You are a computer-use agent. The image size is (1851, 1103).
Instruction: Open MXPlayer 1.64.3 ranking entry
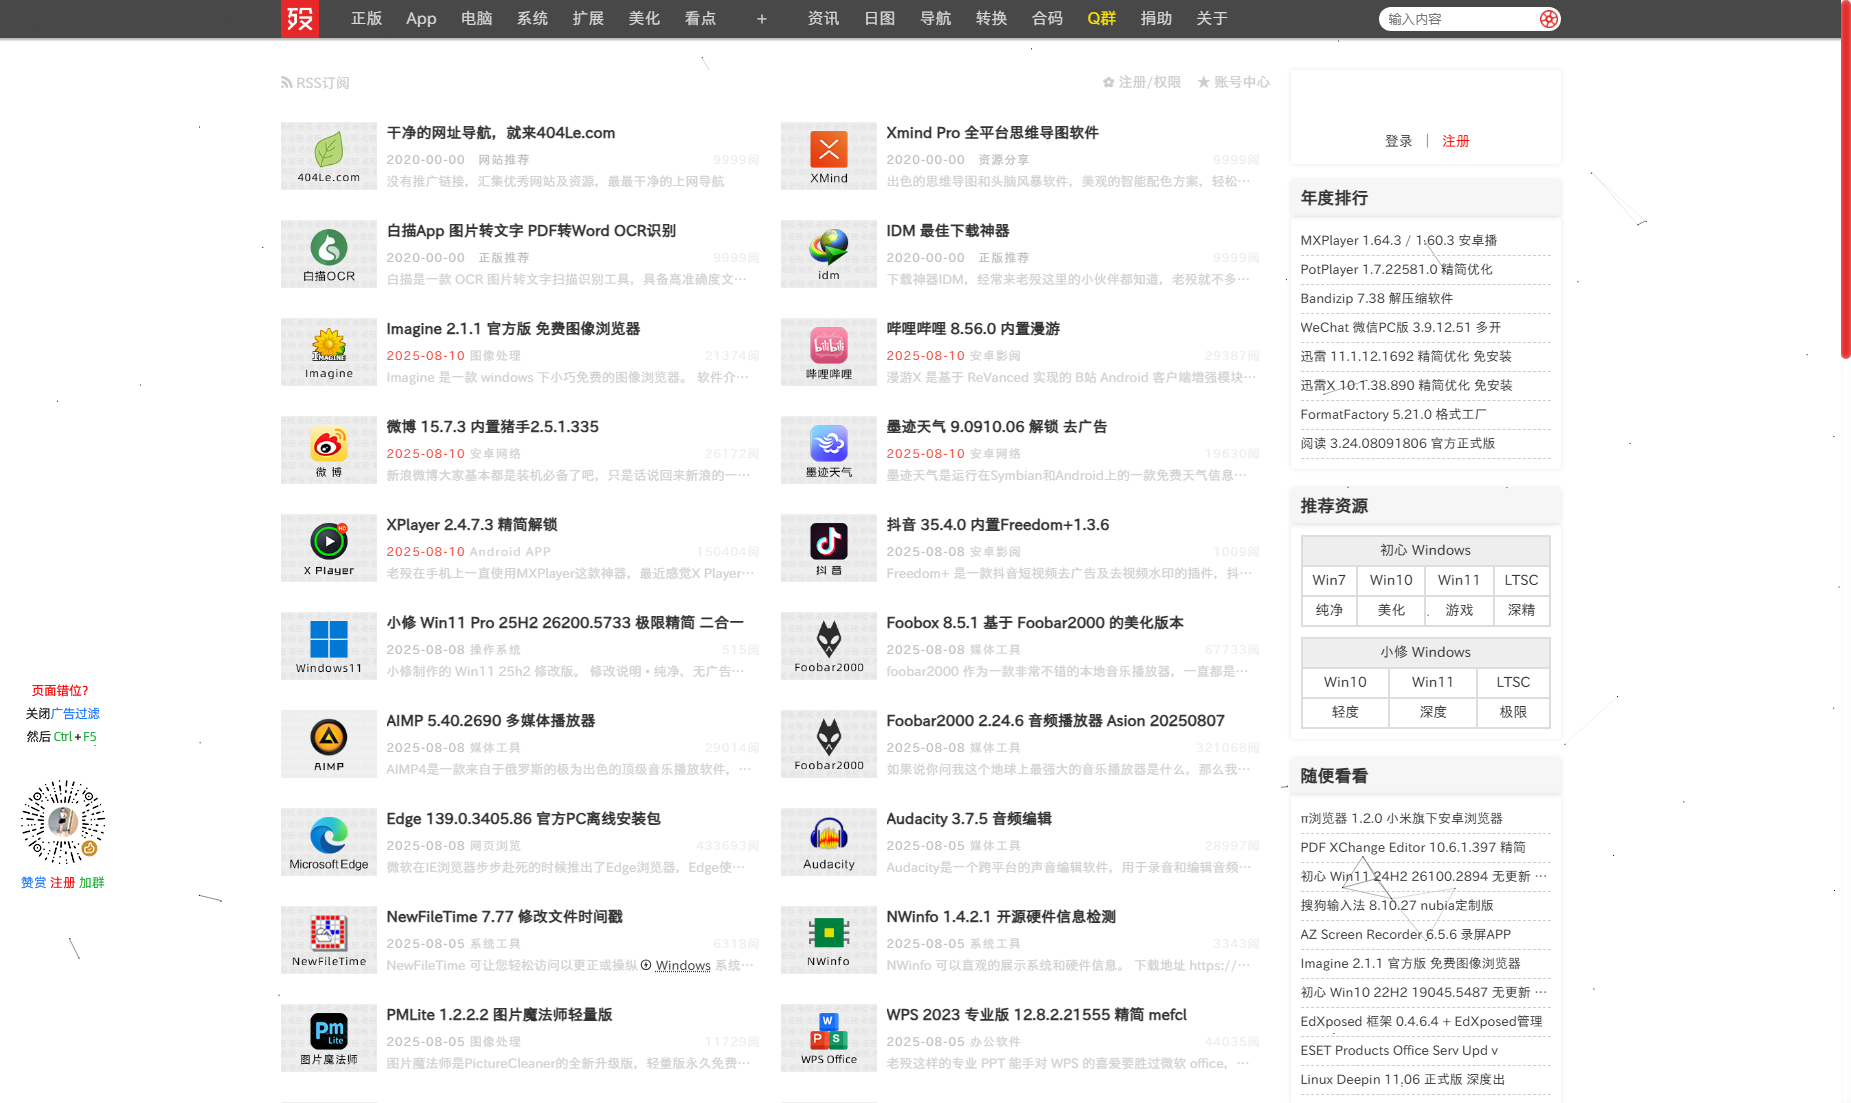1398,240
